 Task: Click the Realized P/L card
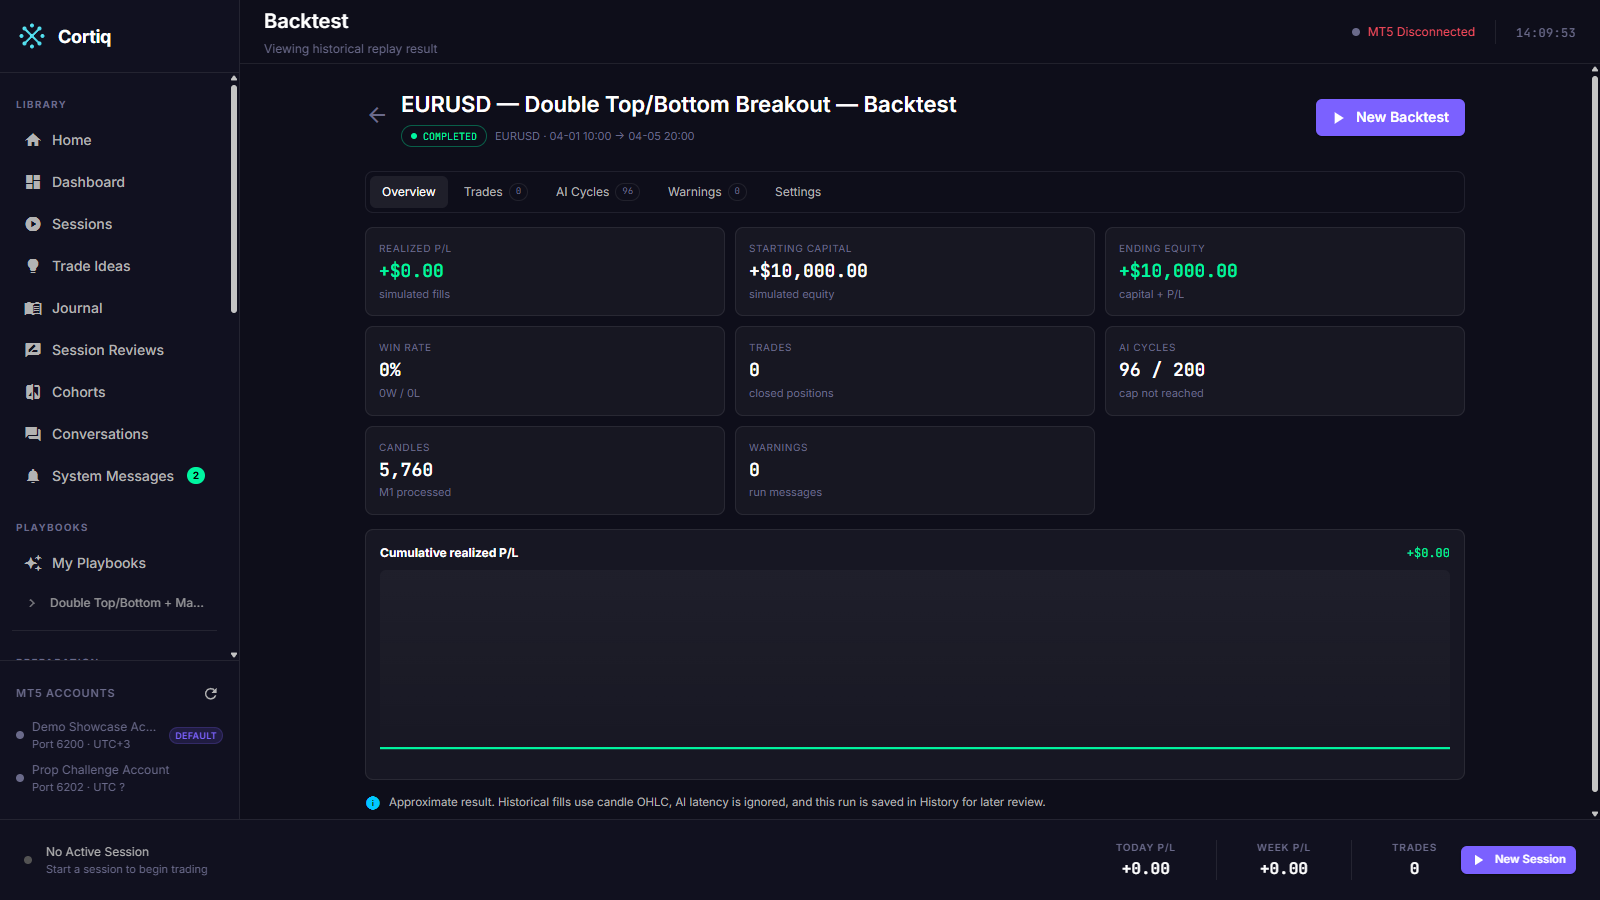pyautogui.click(x=545, y=271)
